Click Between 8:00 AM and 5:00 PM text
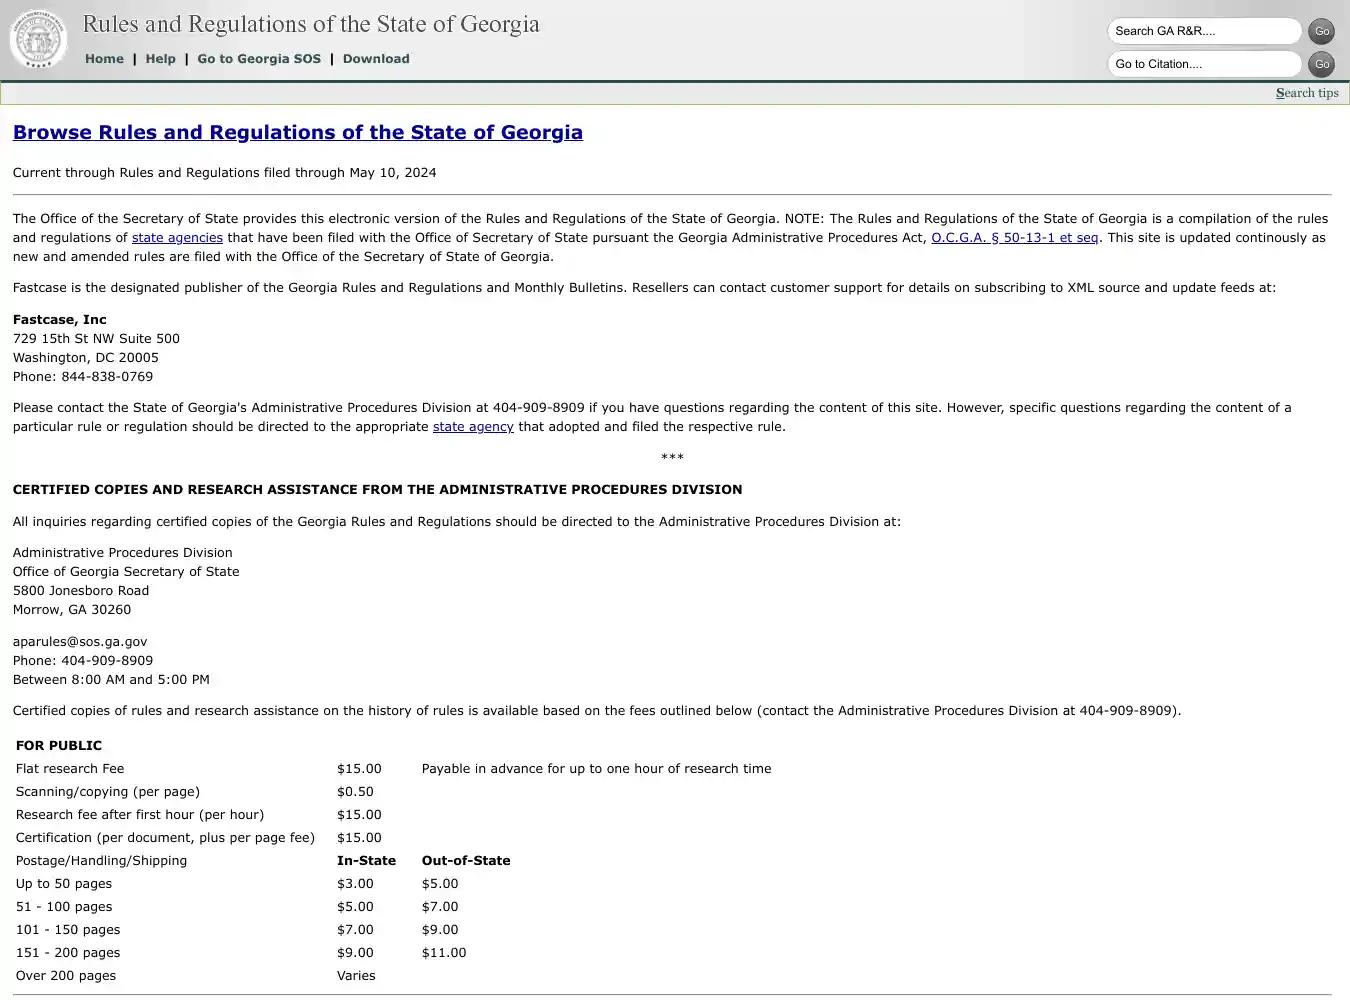1350x1000 pixels. point(111,680)
